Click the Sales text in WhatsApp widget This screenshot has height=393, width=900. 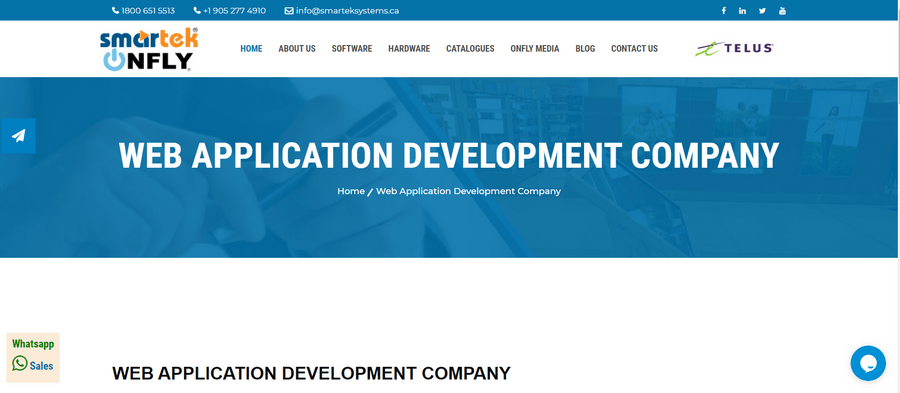click(41, 365)
